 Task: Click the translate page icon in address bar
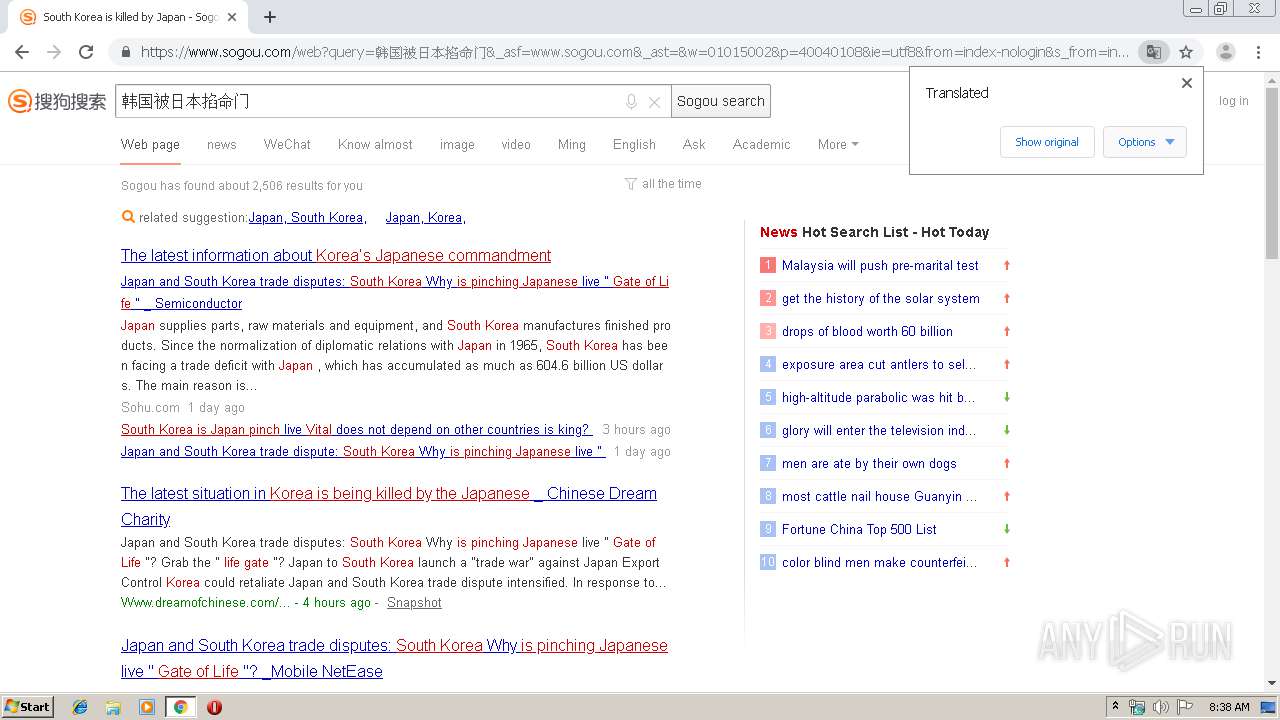pos(1154,52)
